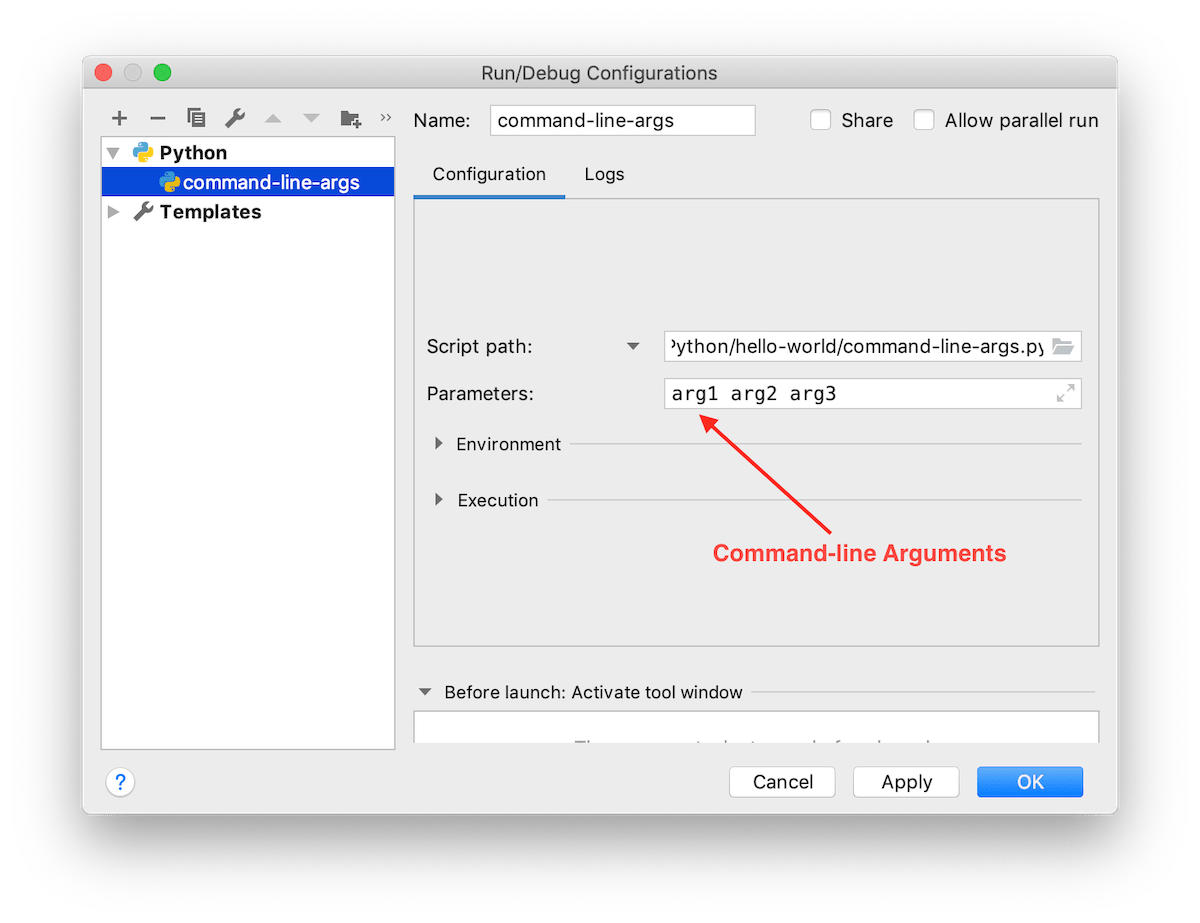The height and width of the screenshot is (923, 1200).
Task: Move configuration up with the up arrow icon
Action: [x=273, y=118]
